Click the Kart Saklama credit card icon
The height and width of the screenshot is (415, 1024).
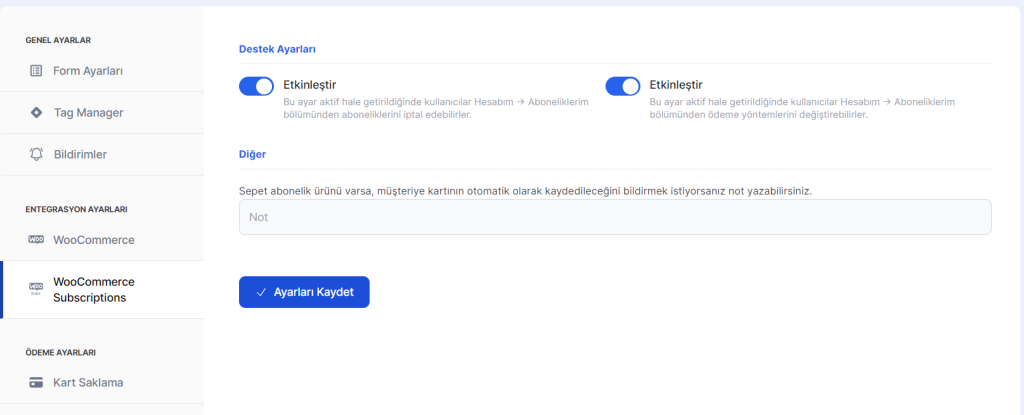[36, 382]
